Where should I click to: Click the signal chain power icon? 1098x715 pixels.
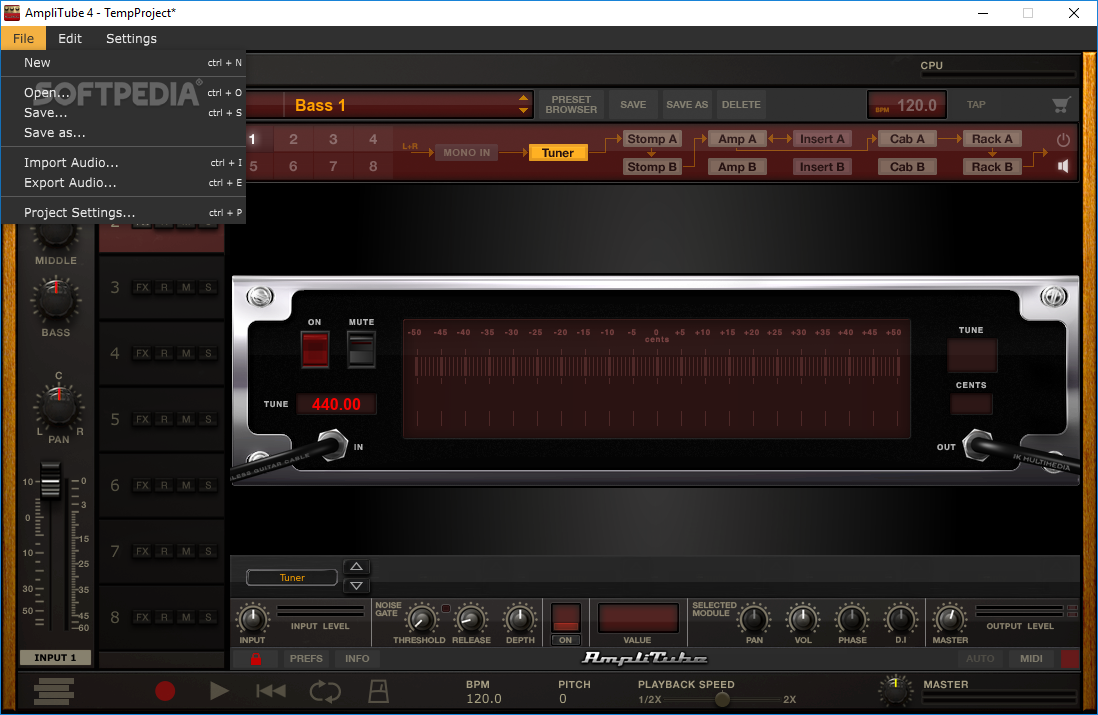(x=1063, y=139)
